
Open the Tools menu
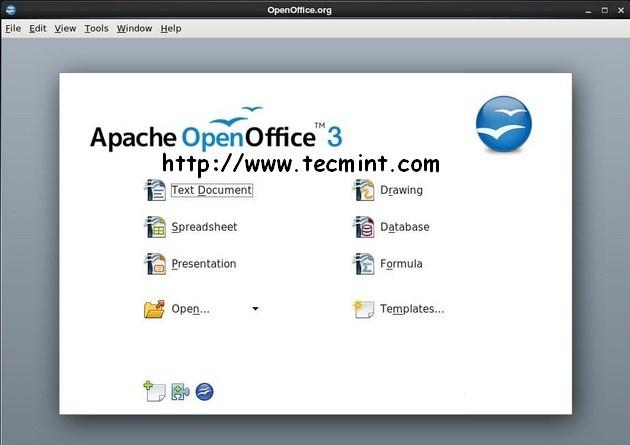(x=96, y=28)
